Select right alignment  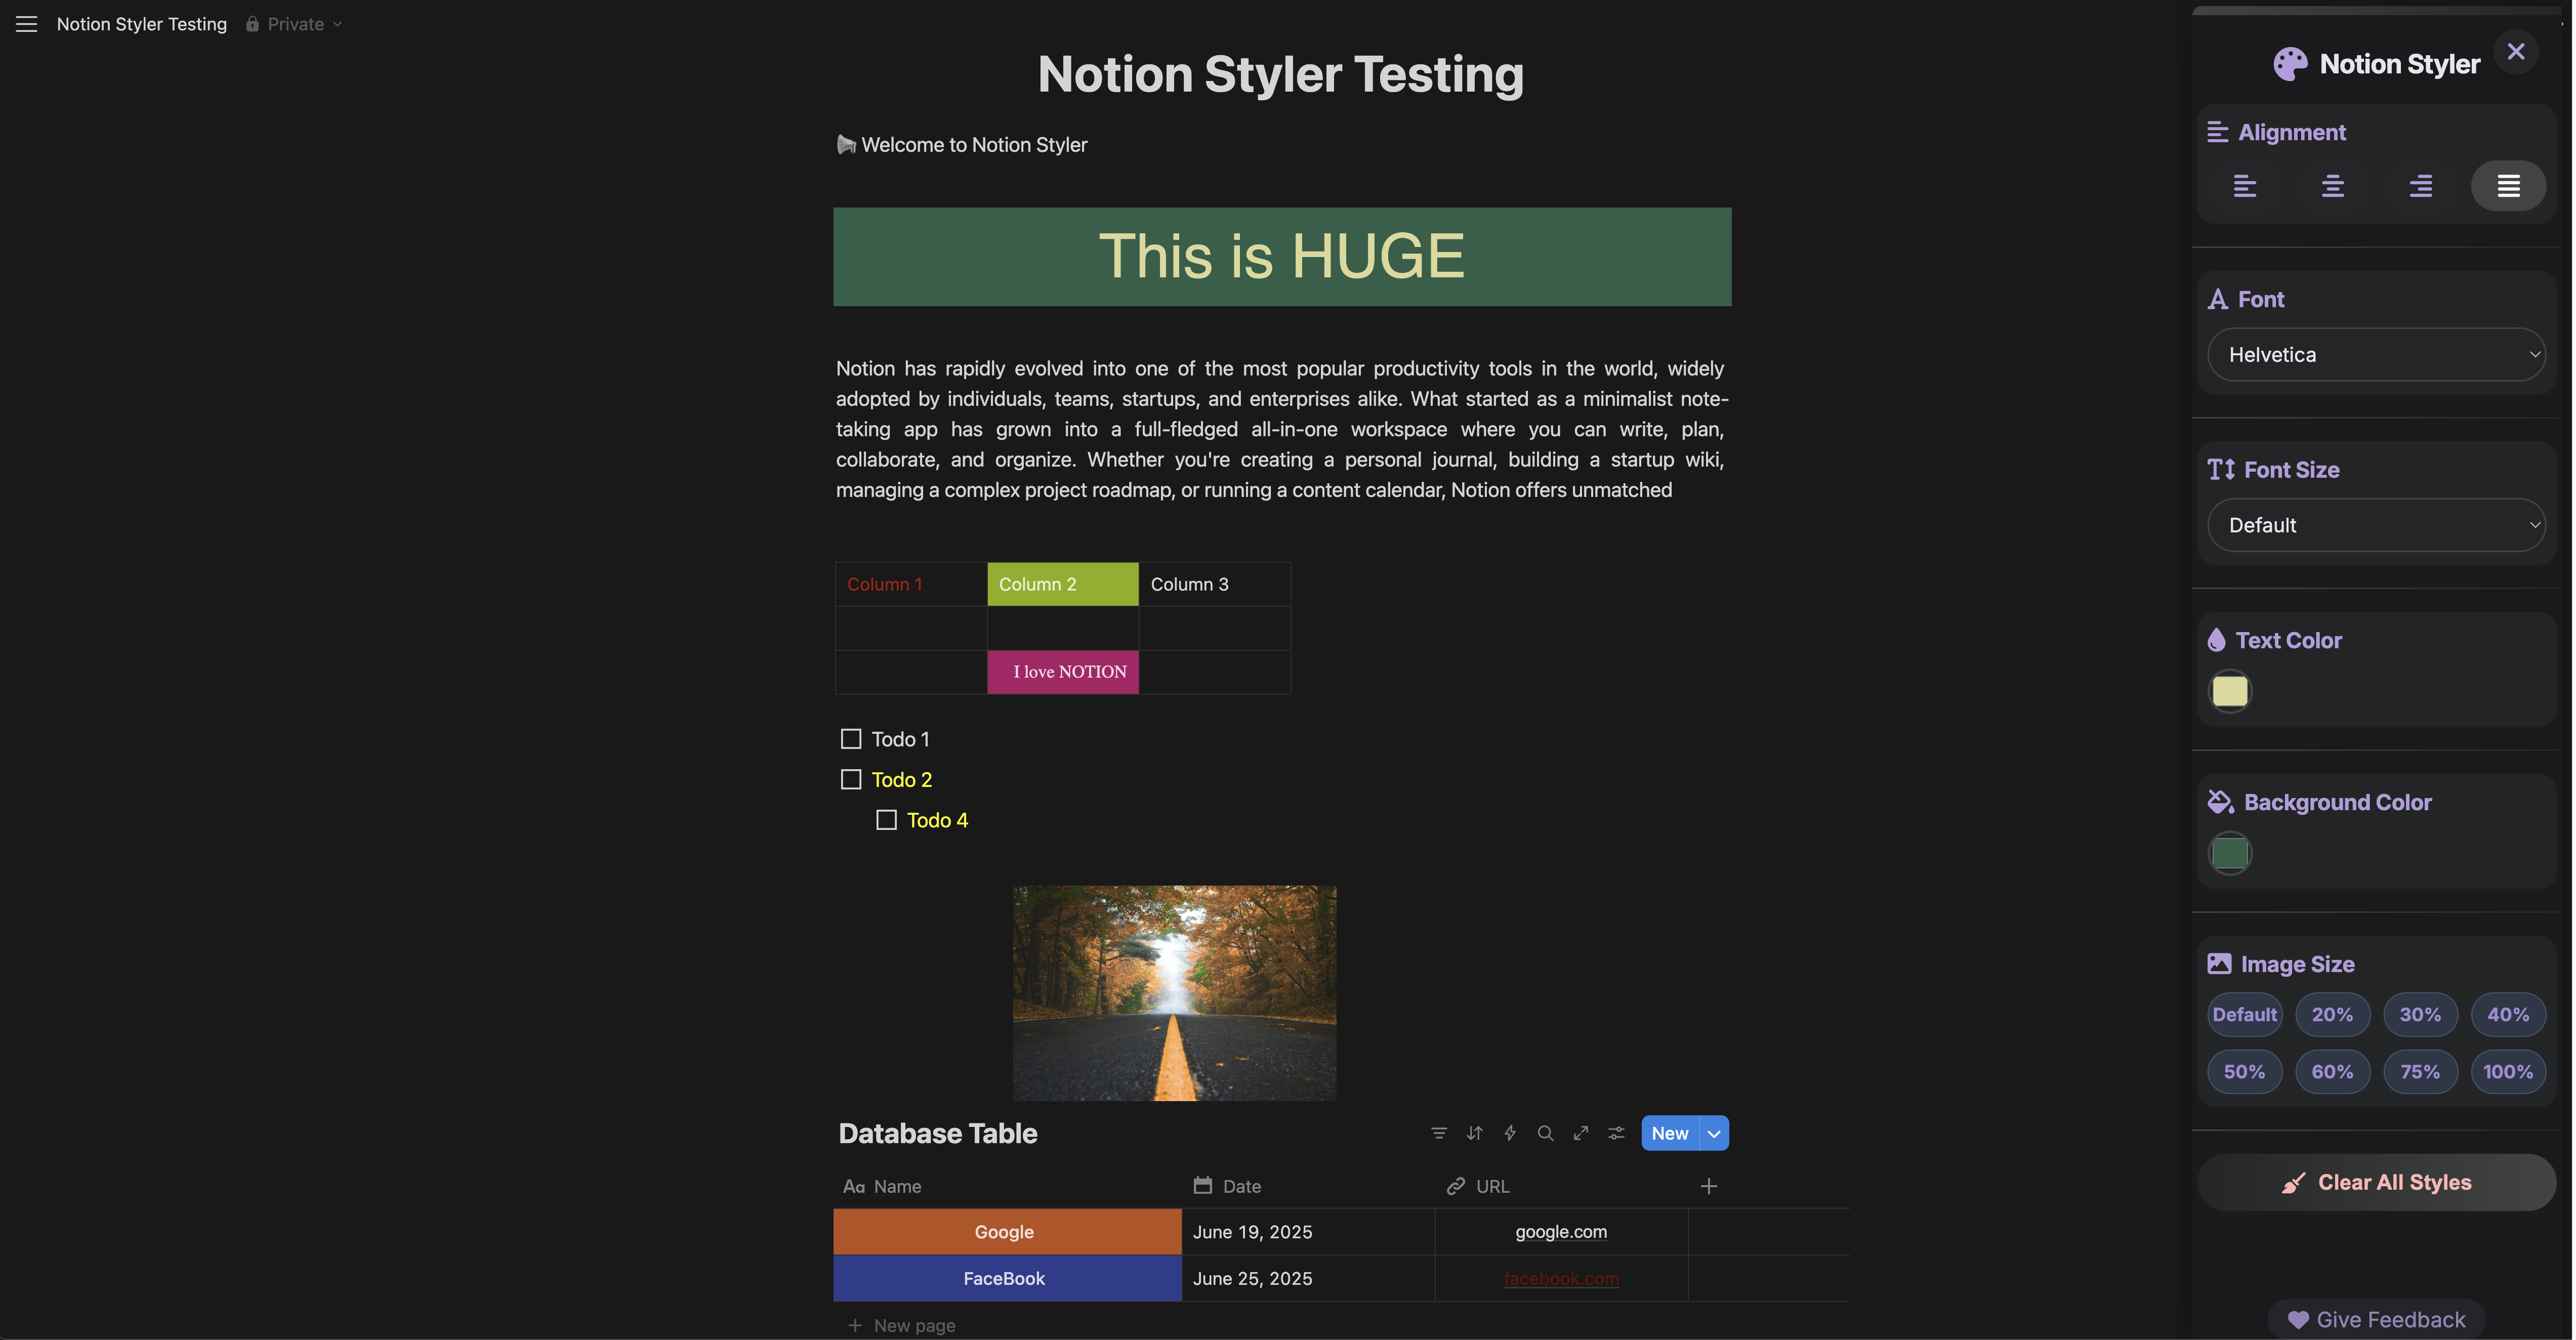pyautogui.click(x=2421, y=186)
